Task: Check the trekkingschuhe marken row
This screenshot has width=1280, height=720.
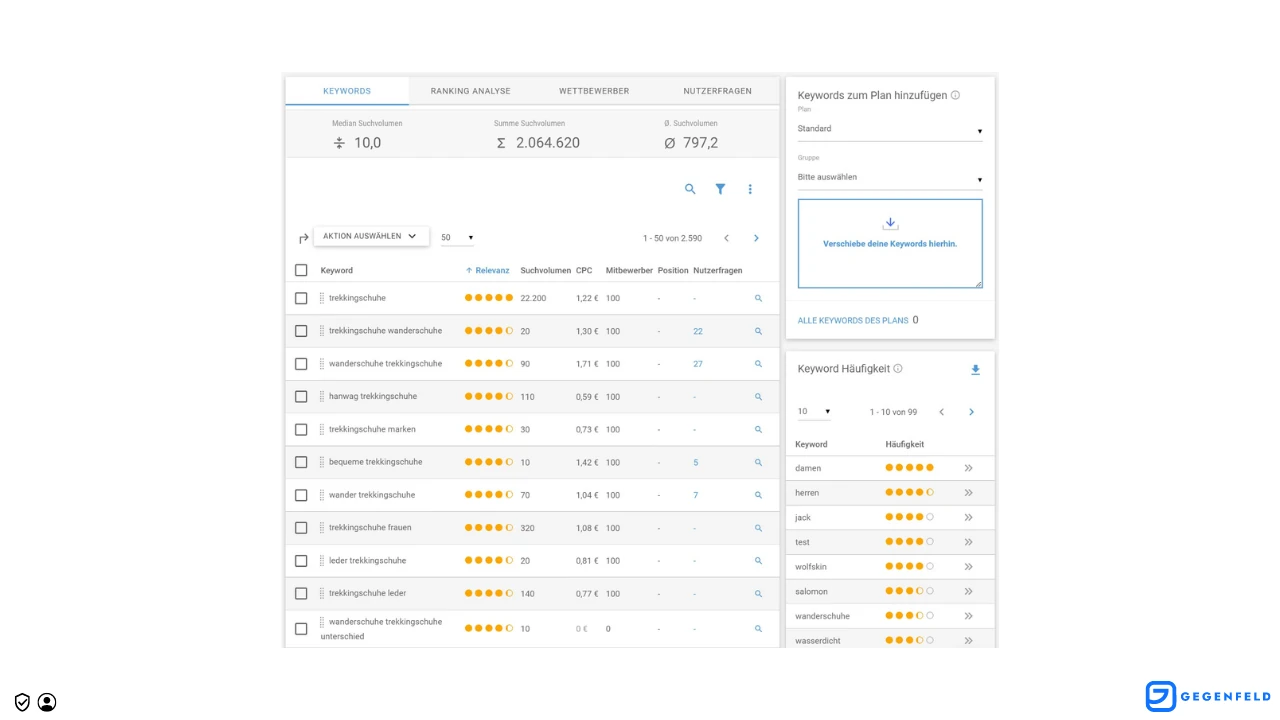Action: [x=301, y=429]
